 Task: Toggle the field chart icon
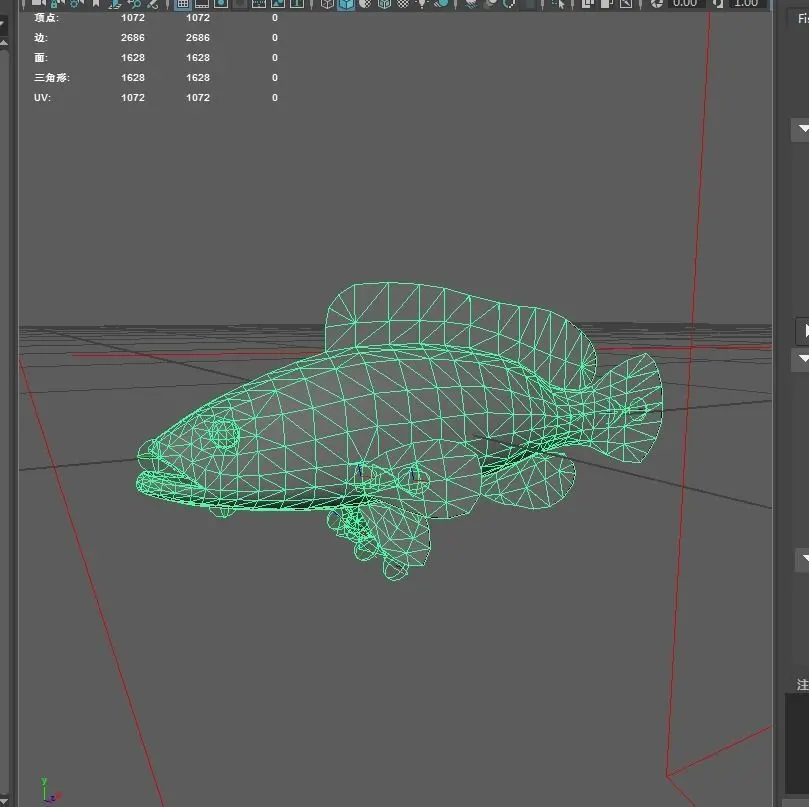(x=258, y=4)
